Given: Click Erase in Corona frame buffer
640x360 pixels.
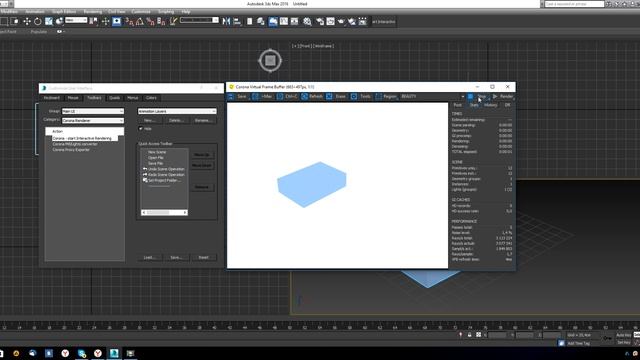Looking at the screenshot, I should [336, 96].
